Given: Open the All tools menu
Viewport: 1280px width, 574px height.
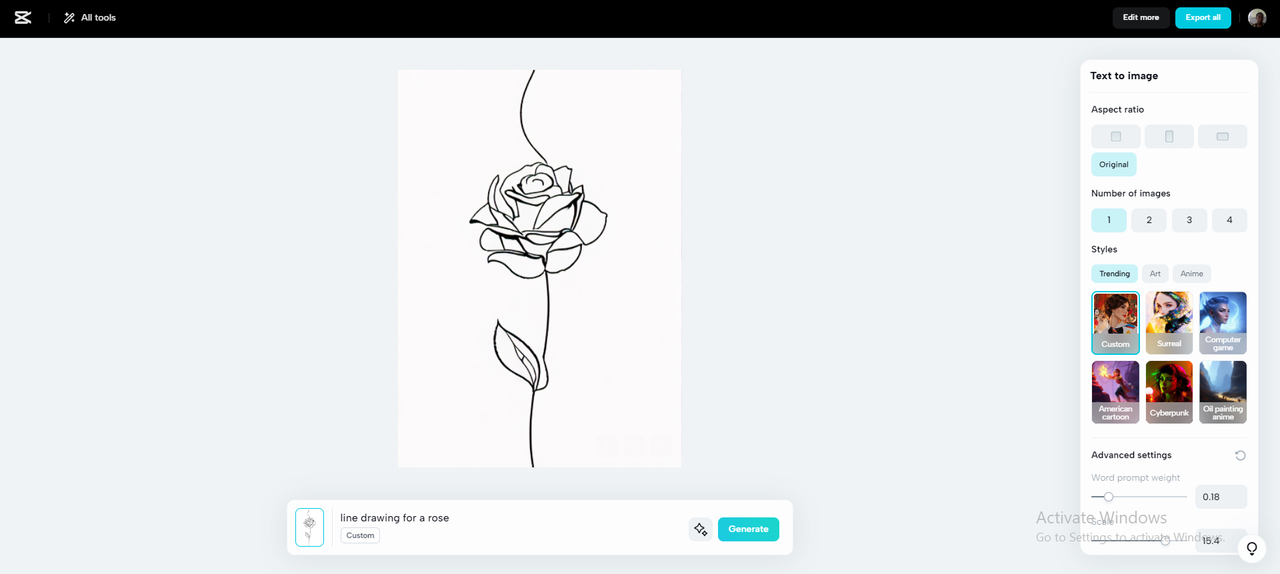Looking at the screenshot, I should click(90, 17).
